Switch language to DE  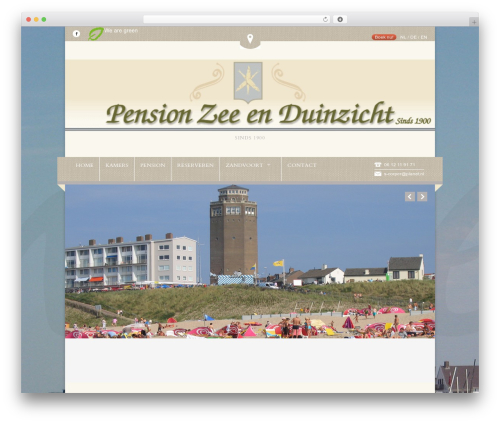413,37
